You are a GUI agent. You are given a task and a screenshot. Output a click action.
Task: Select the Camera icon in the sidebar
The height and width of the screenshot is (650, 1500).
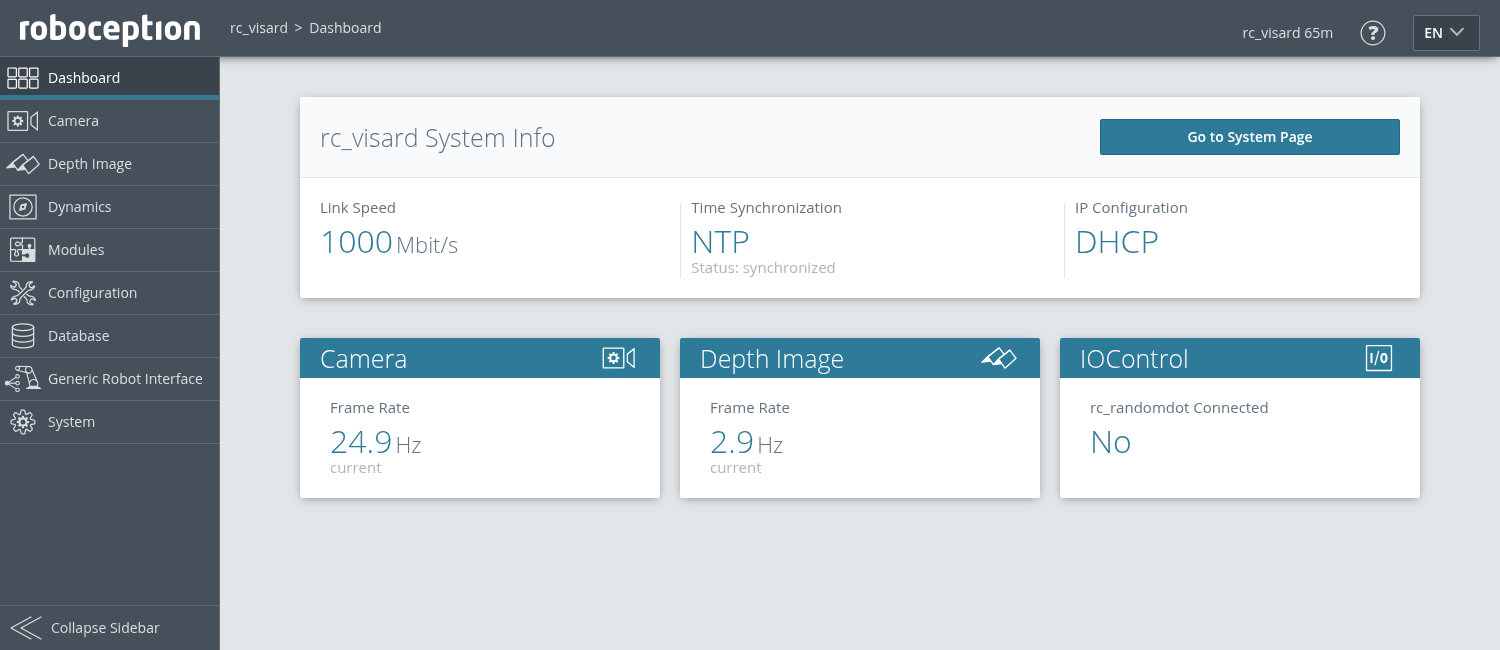point(23,120)
